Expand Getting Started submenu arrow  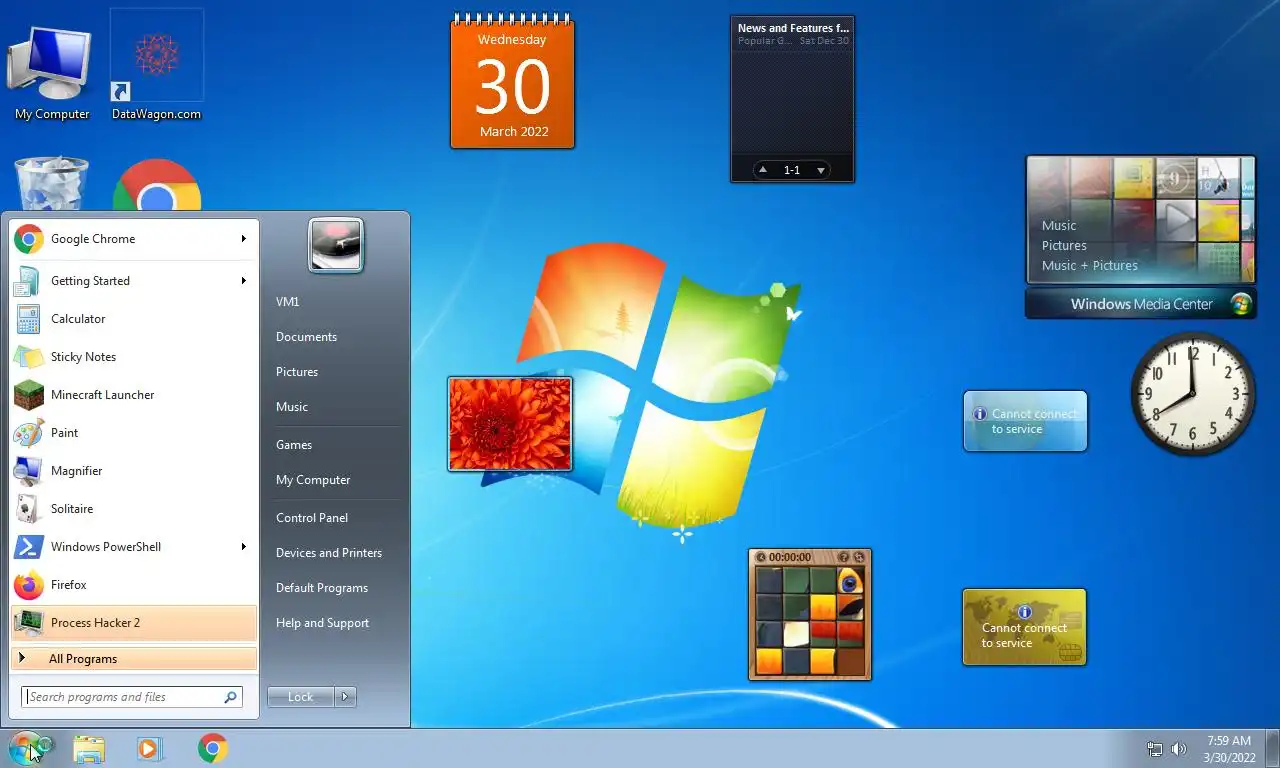click(x=243, y=281)
